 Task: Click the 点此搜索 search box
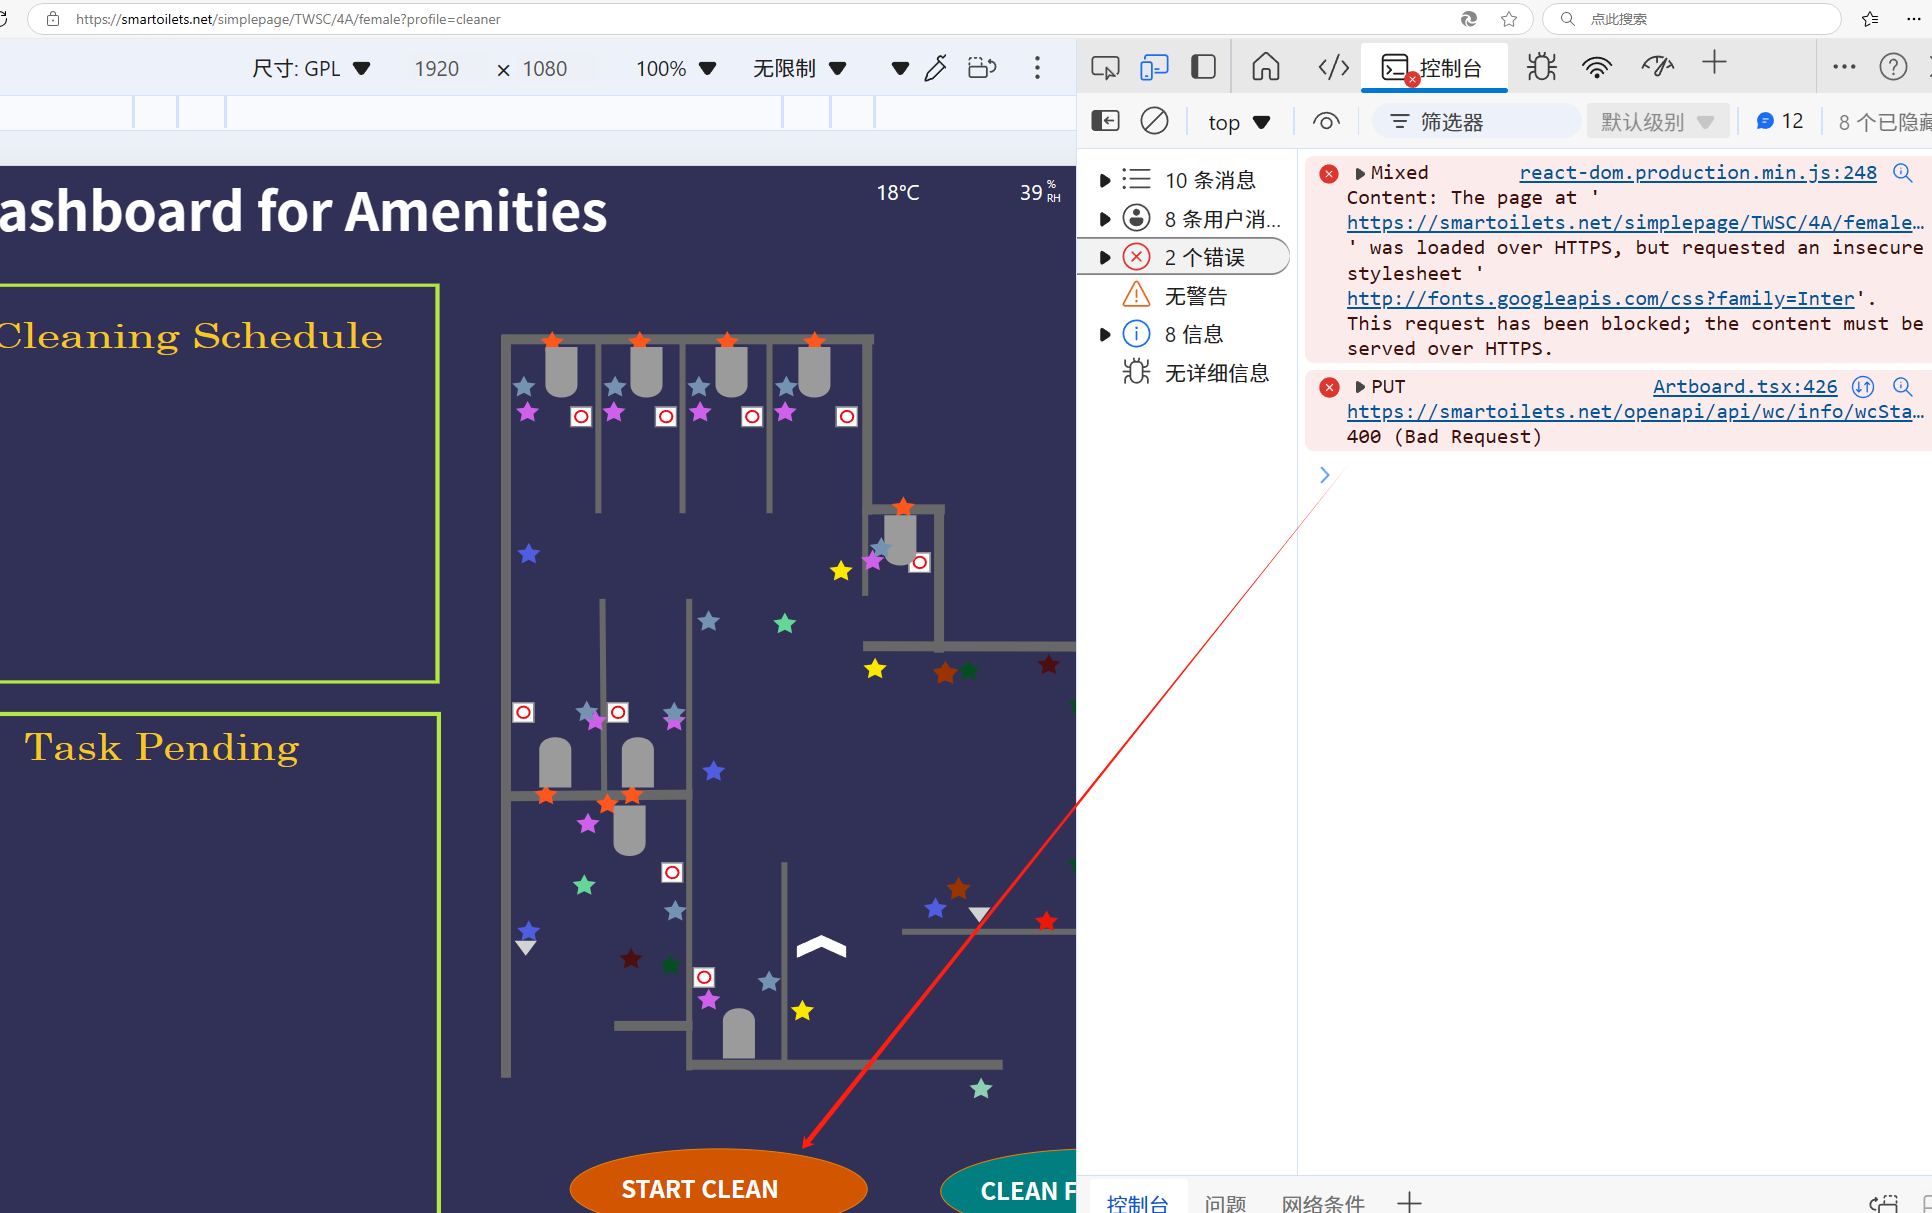[x=1692, y=19]
